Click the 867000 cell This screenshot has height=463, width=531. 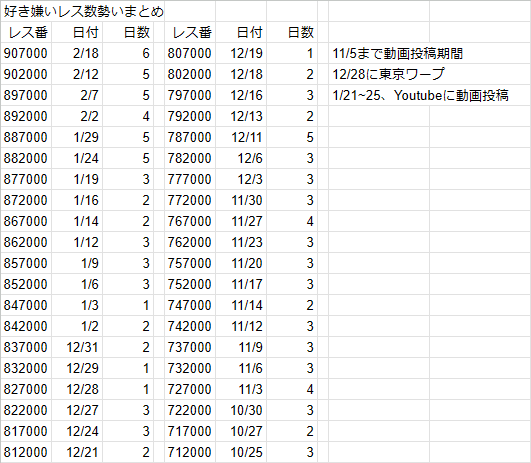pyautogui.click(x=26, y=221)
